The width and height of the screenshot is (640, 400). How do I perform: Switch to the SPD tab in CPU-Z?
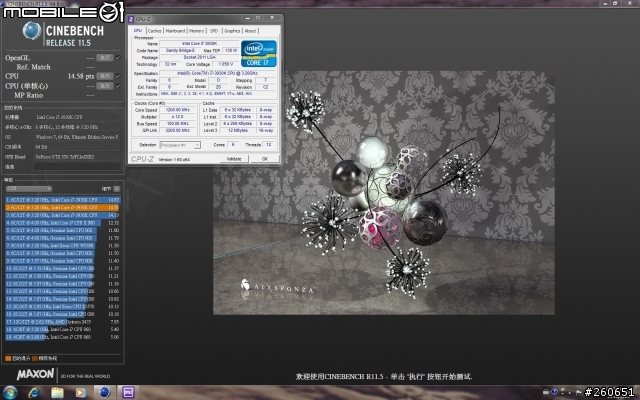[x=214, y=31]
